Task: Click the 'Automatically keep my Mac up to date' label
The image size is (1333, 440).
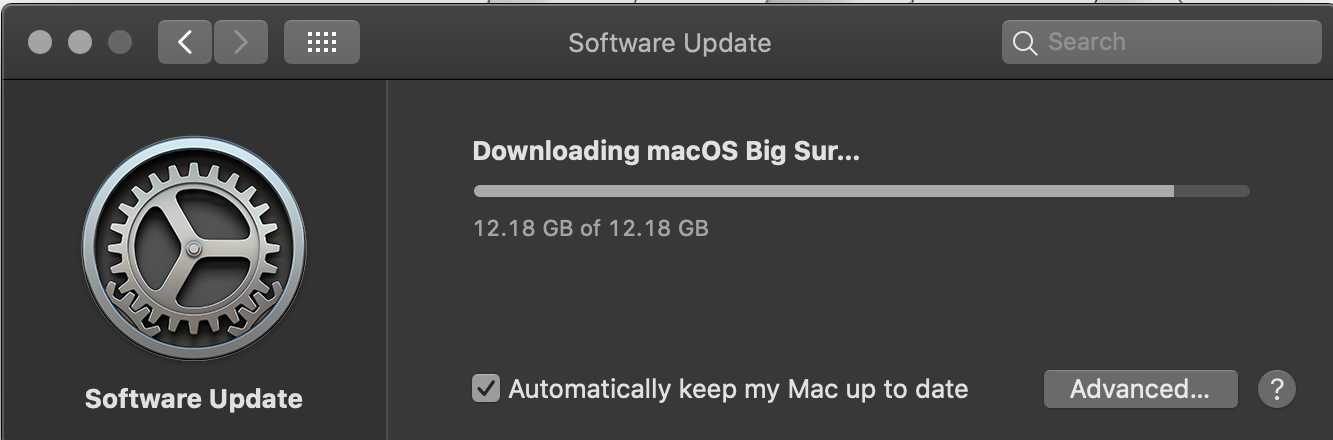Action: click(x=738, y=389)
